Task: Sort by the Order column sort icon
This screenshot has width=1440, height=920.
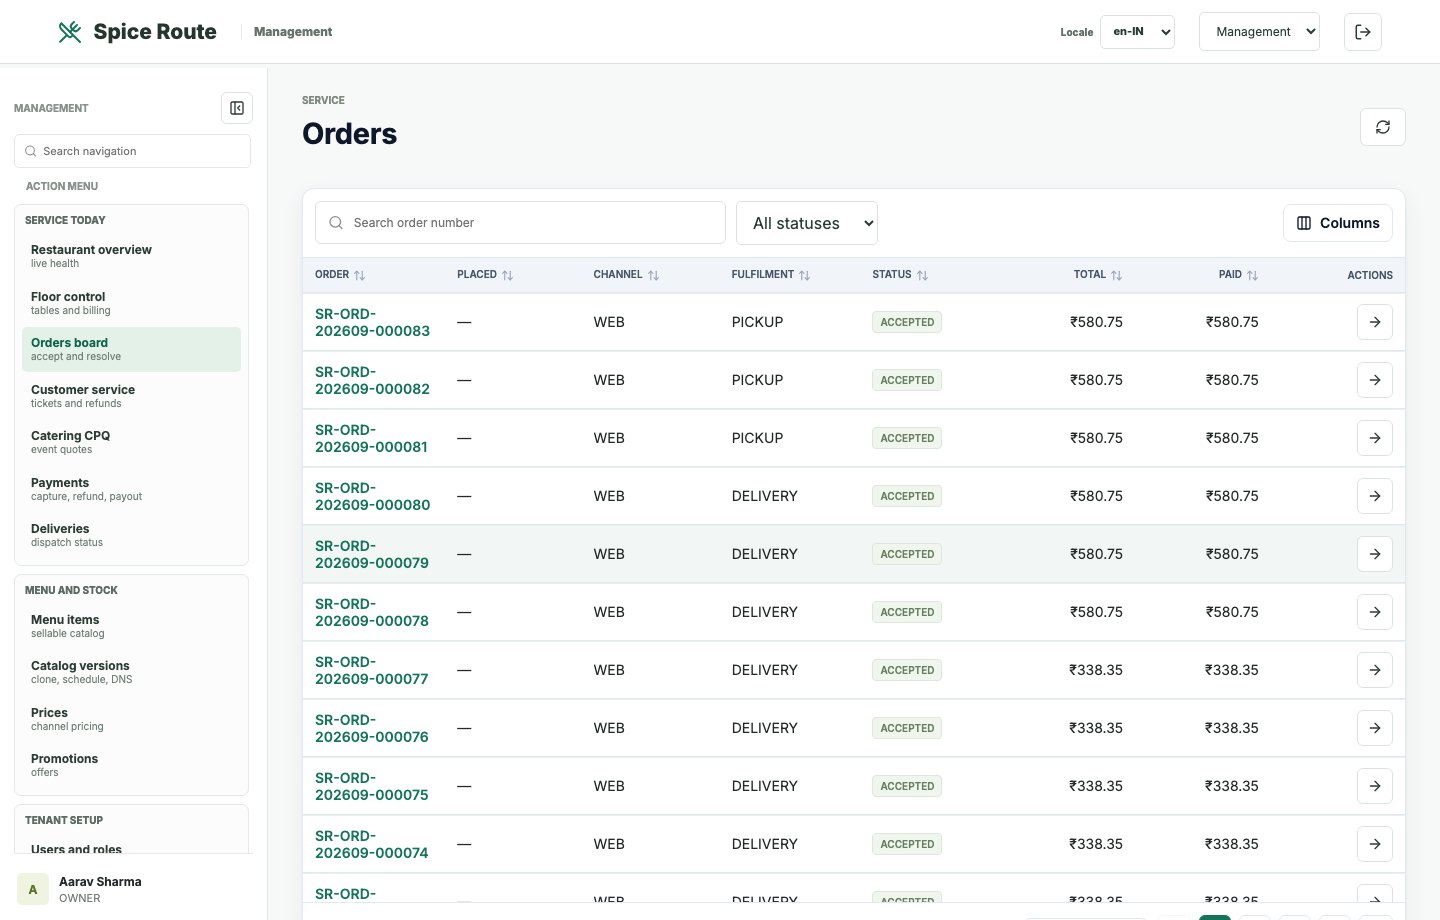Action: (360, 275)
